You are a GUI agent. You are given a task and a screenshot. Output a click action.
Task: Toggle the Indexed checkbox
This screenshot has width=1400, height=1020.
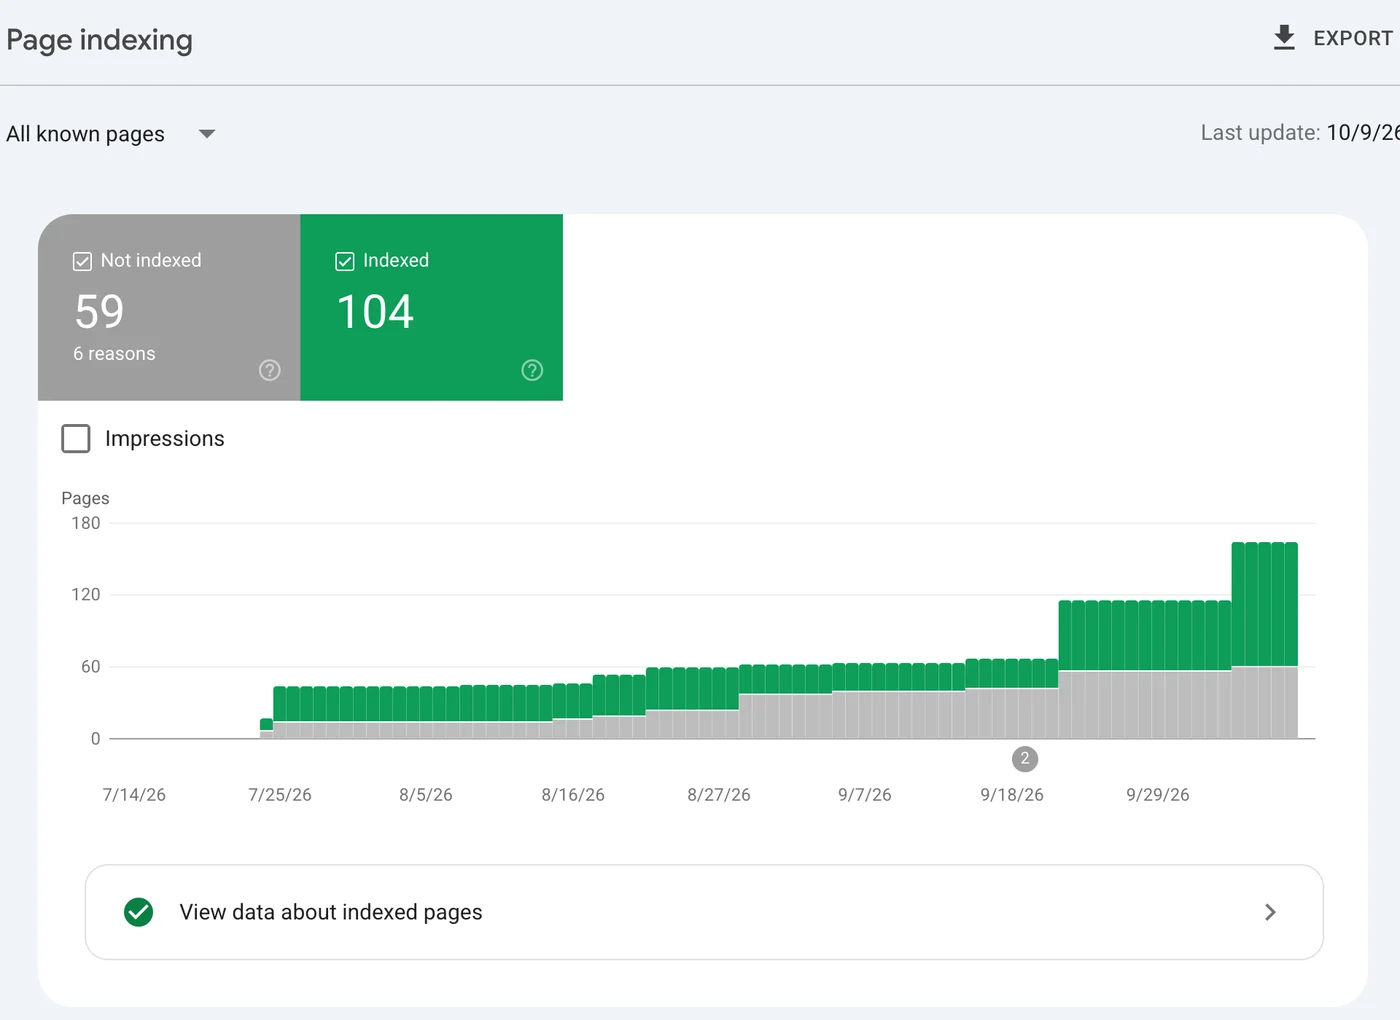click(x=345, y=261)
